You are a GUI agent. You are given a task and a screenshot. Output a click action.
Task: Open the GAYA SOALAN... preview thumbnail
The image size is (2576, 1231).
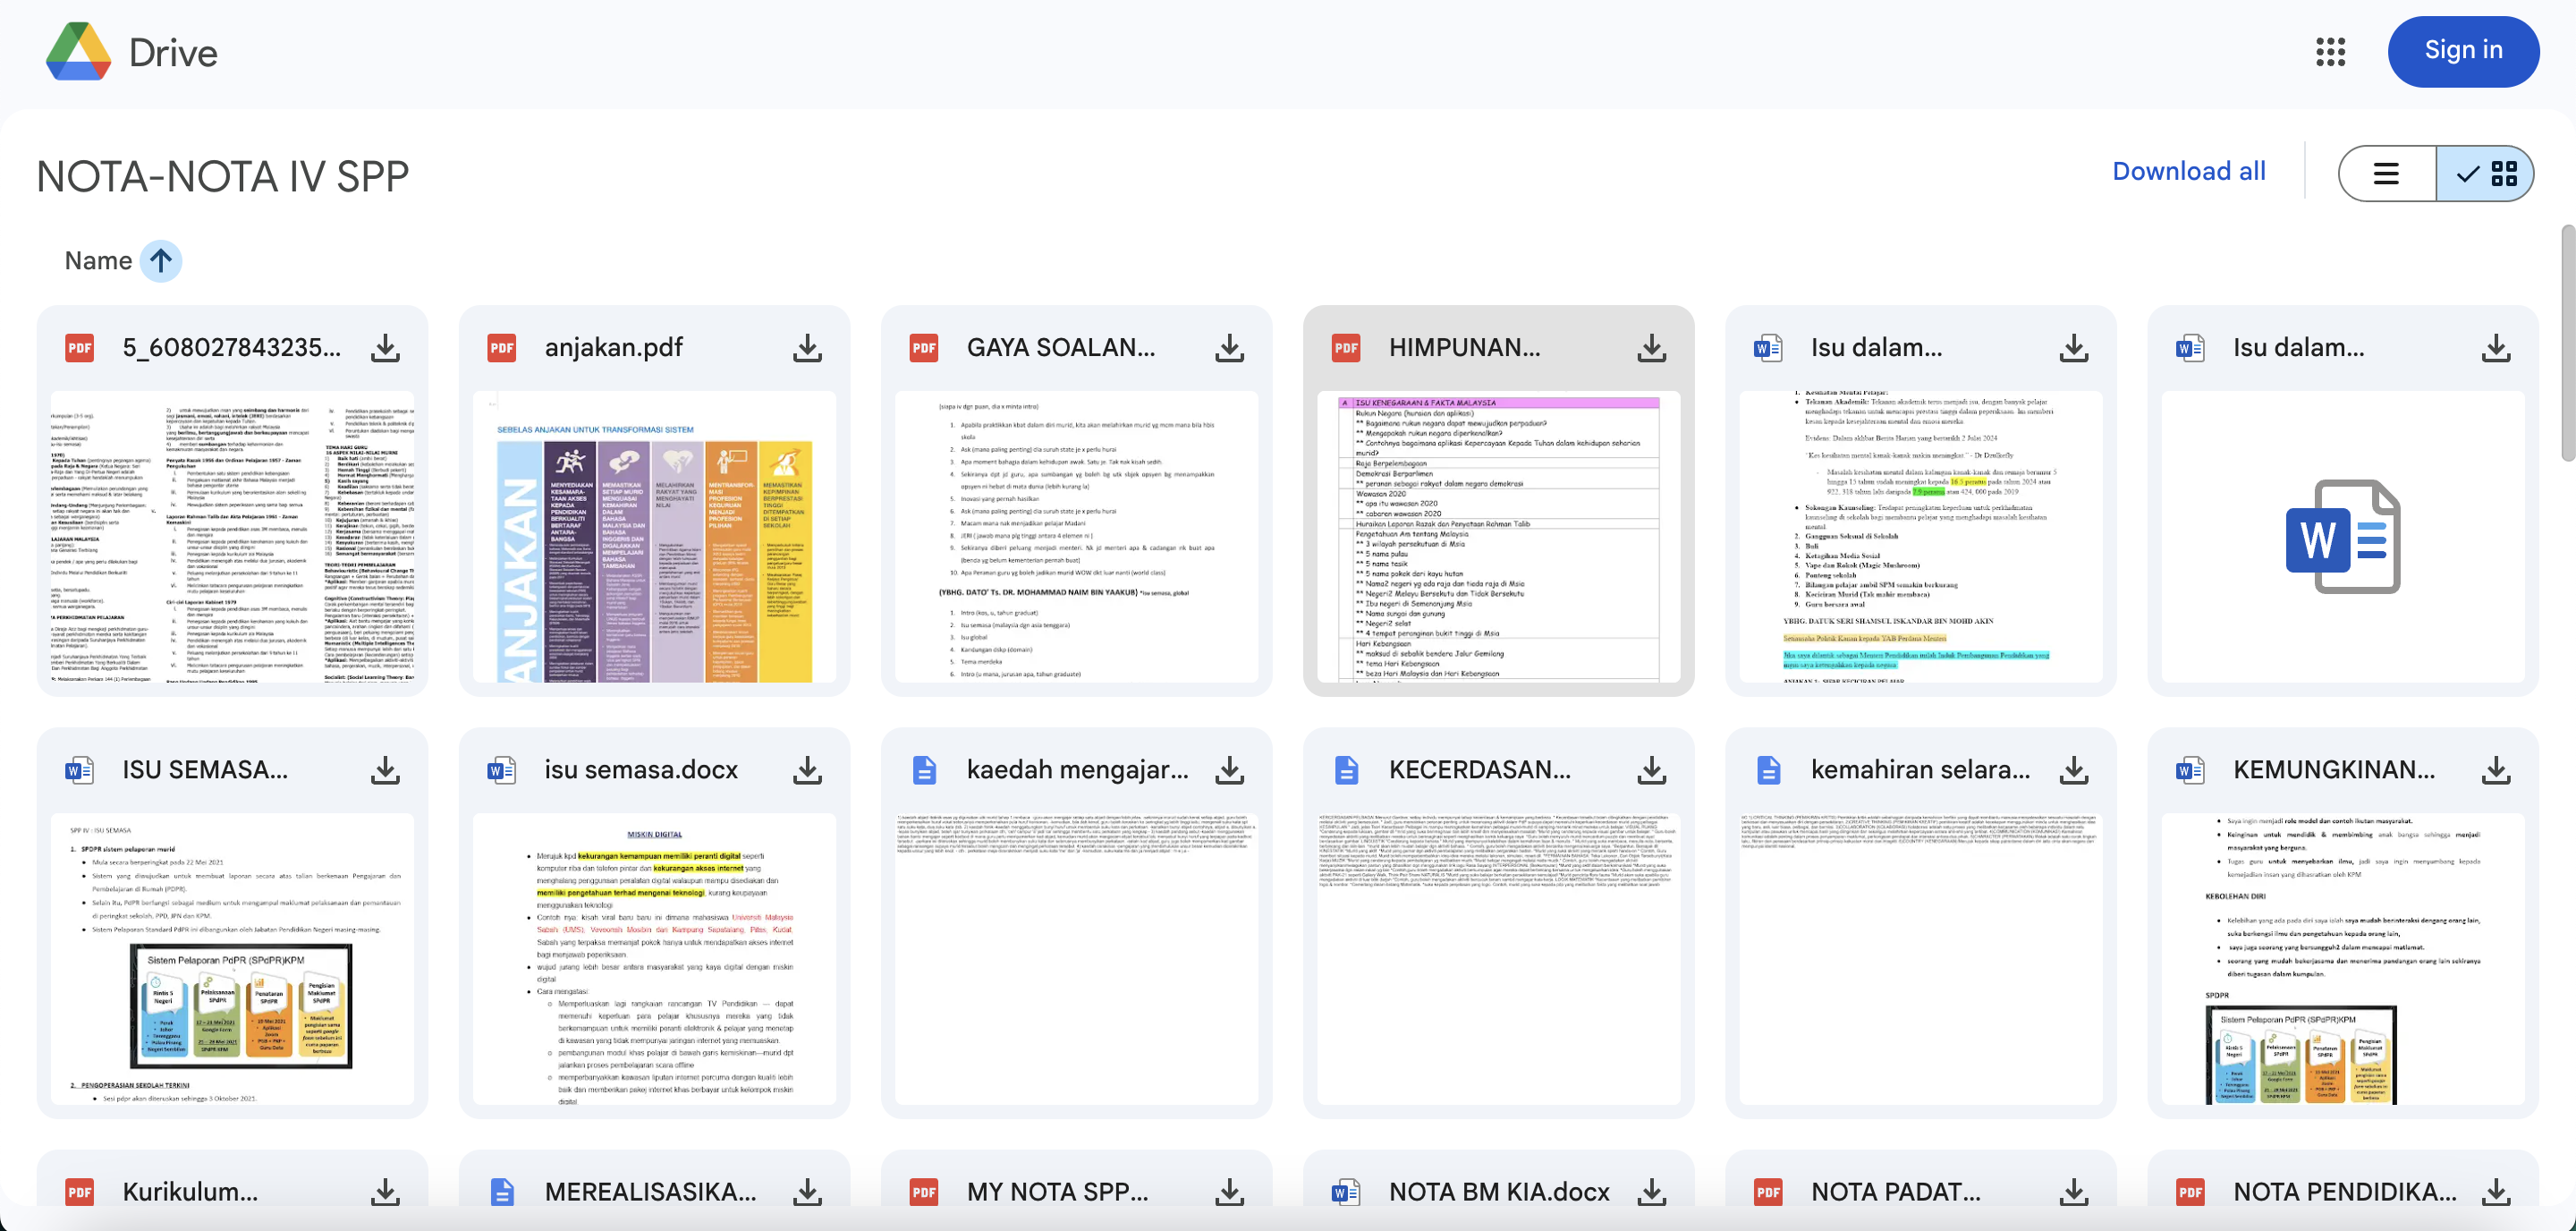point(1076,537)
